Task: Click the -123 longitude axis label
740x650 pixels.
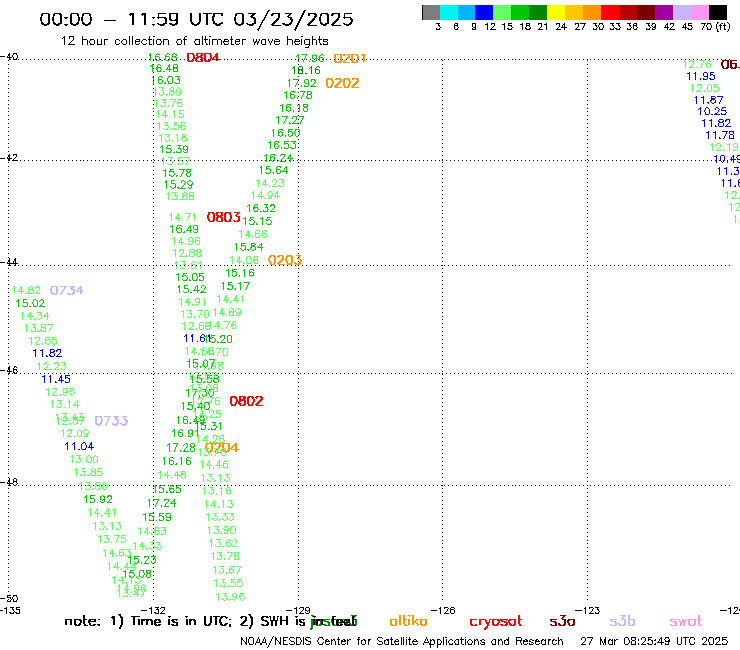Action: pyautogui.click(x=588, y=611)
